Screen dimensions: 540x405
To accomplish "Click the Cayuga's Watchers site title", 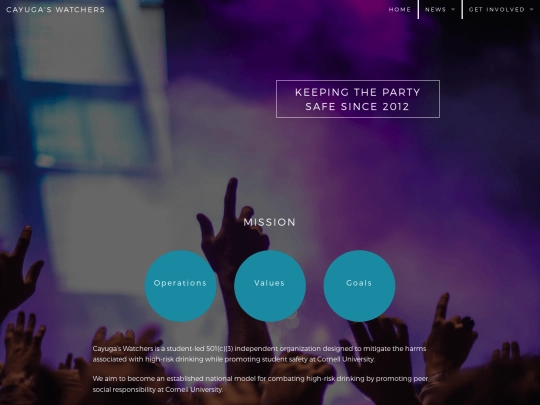I will pyautogui.click(x=55, y=10).
